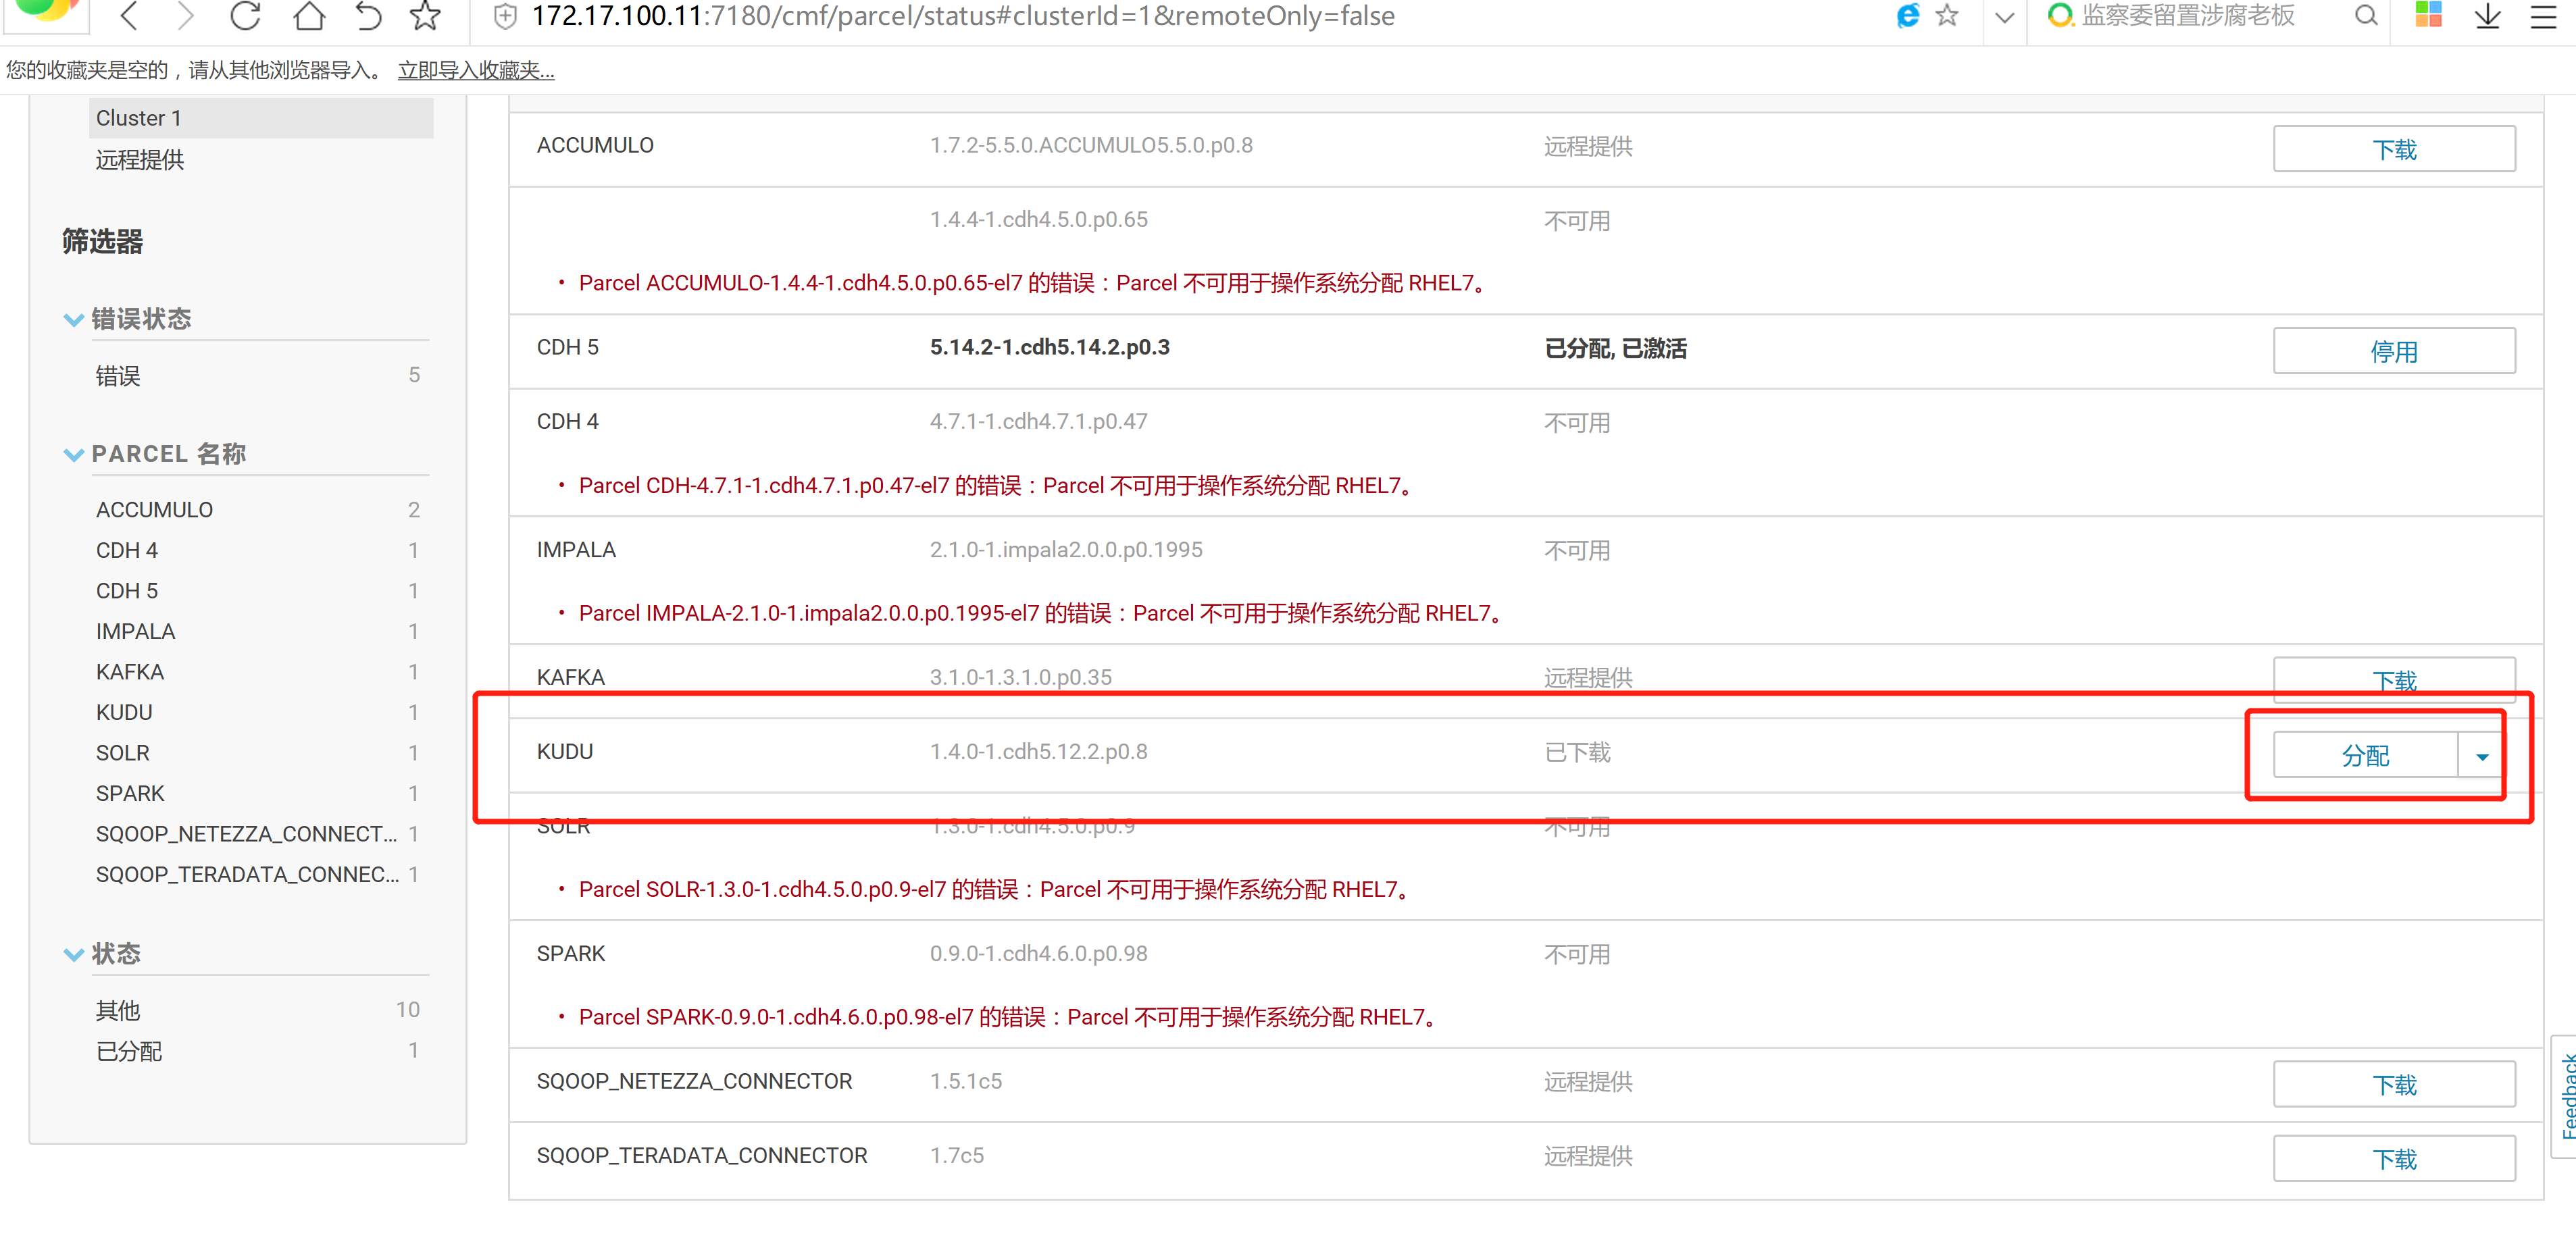Open the Feedback side tab
Screen dimensions: 2576x1242
point(2565,1096)
